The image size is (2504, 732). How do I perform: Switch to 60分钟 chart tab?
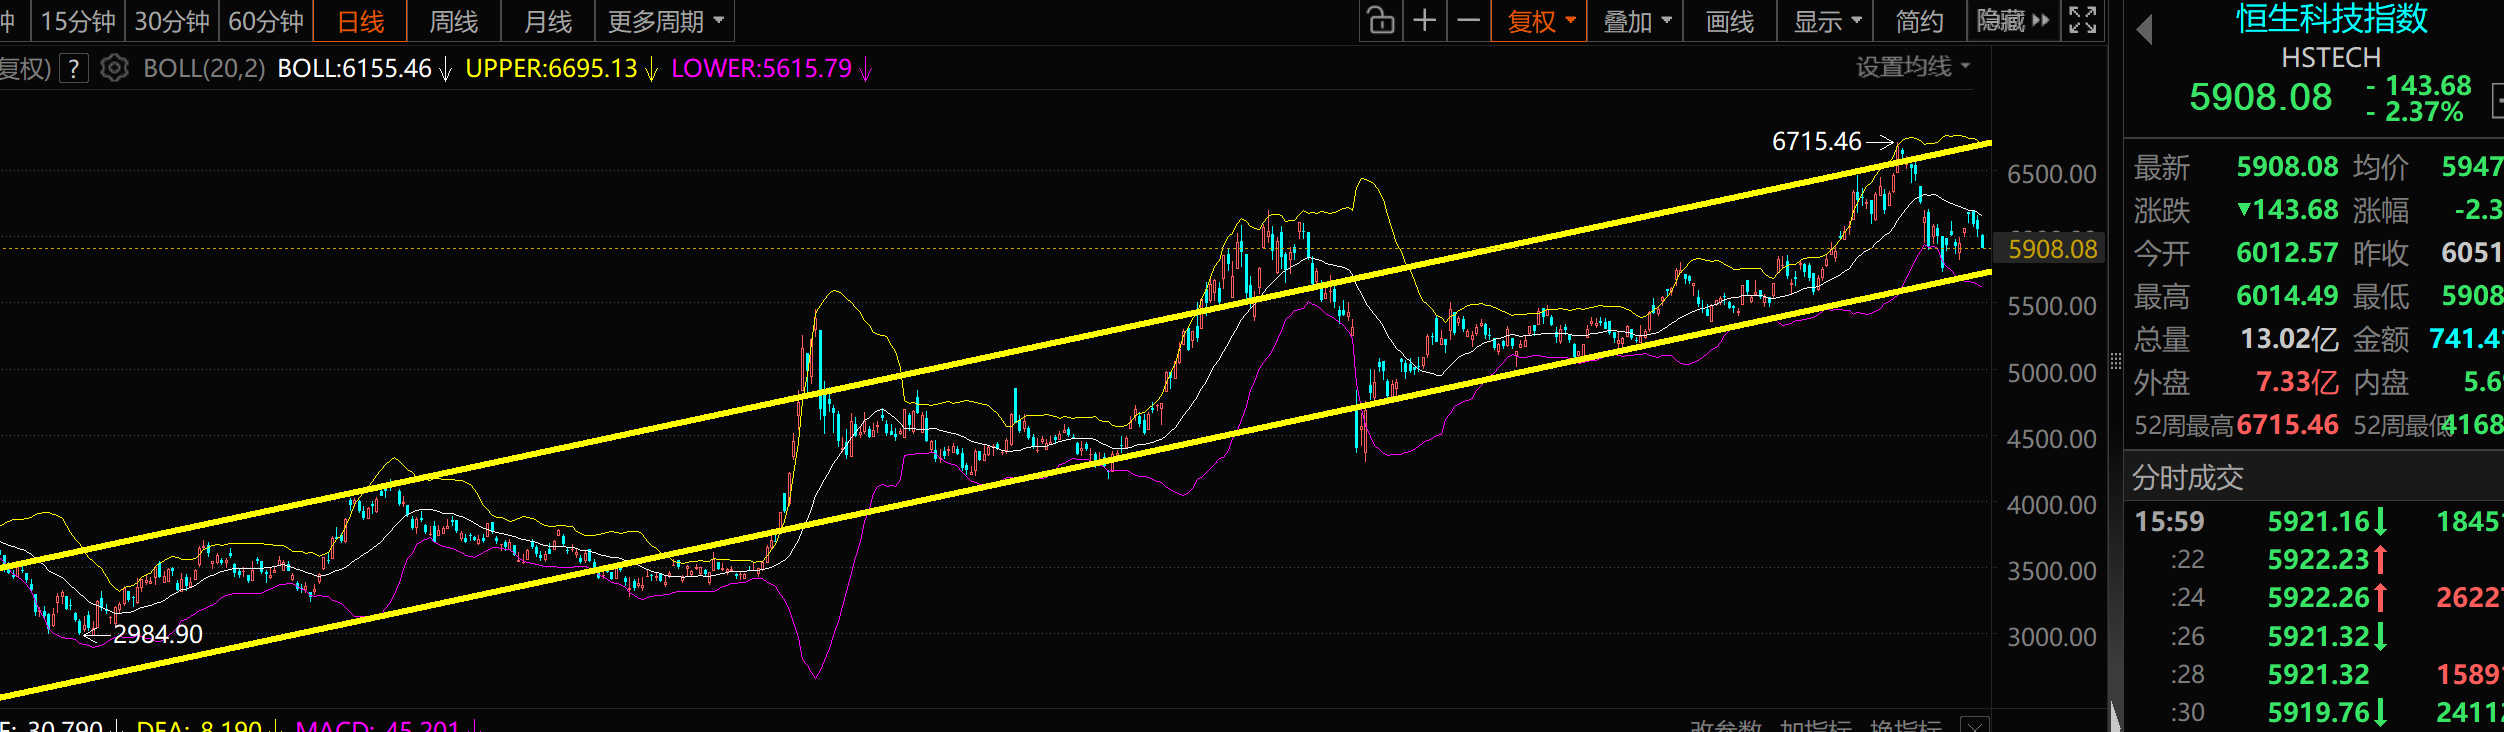[x=266, y=21]
